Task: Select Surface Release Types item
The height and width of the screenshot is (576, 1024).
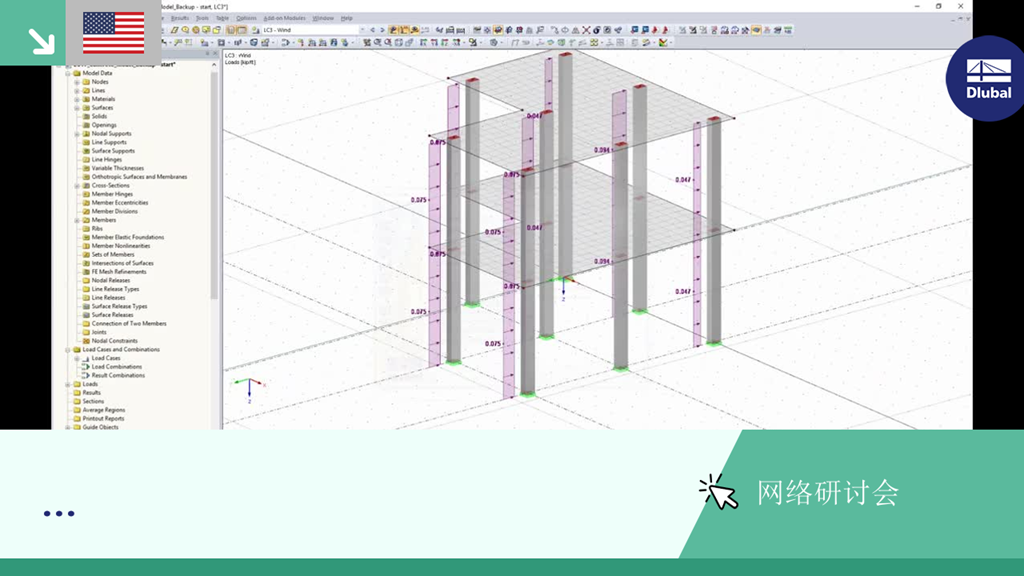Action: [x=120, y=306]
